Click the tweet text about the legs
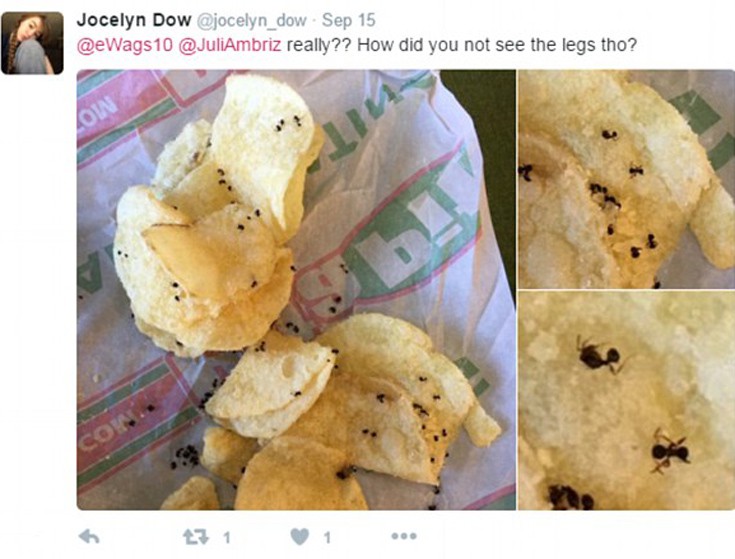 (x=462, y=45)
